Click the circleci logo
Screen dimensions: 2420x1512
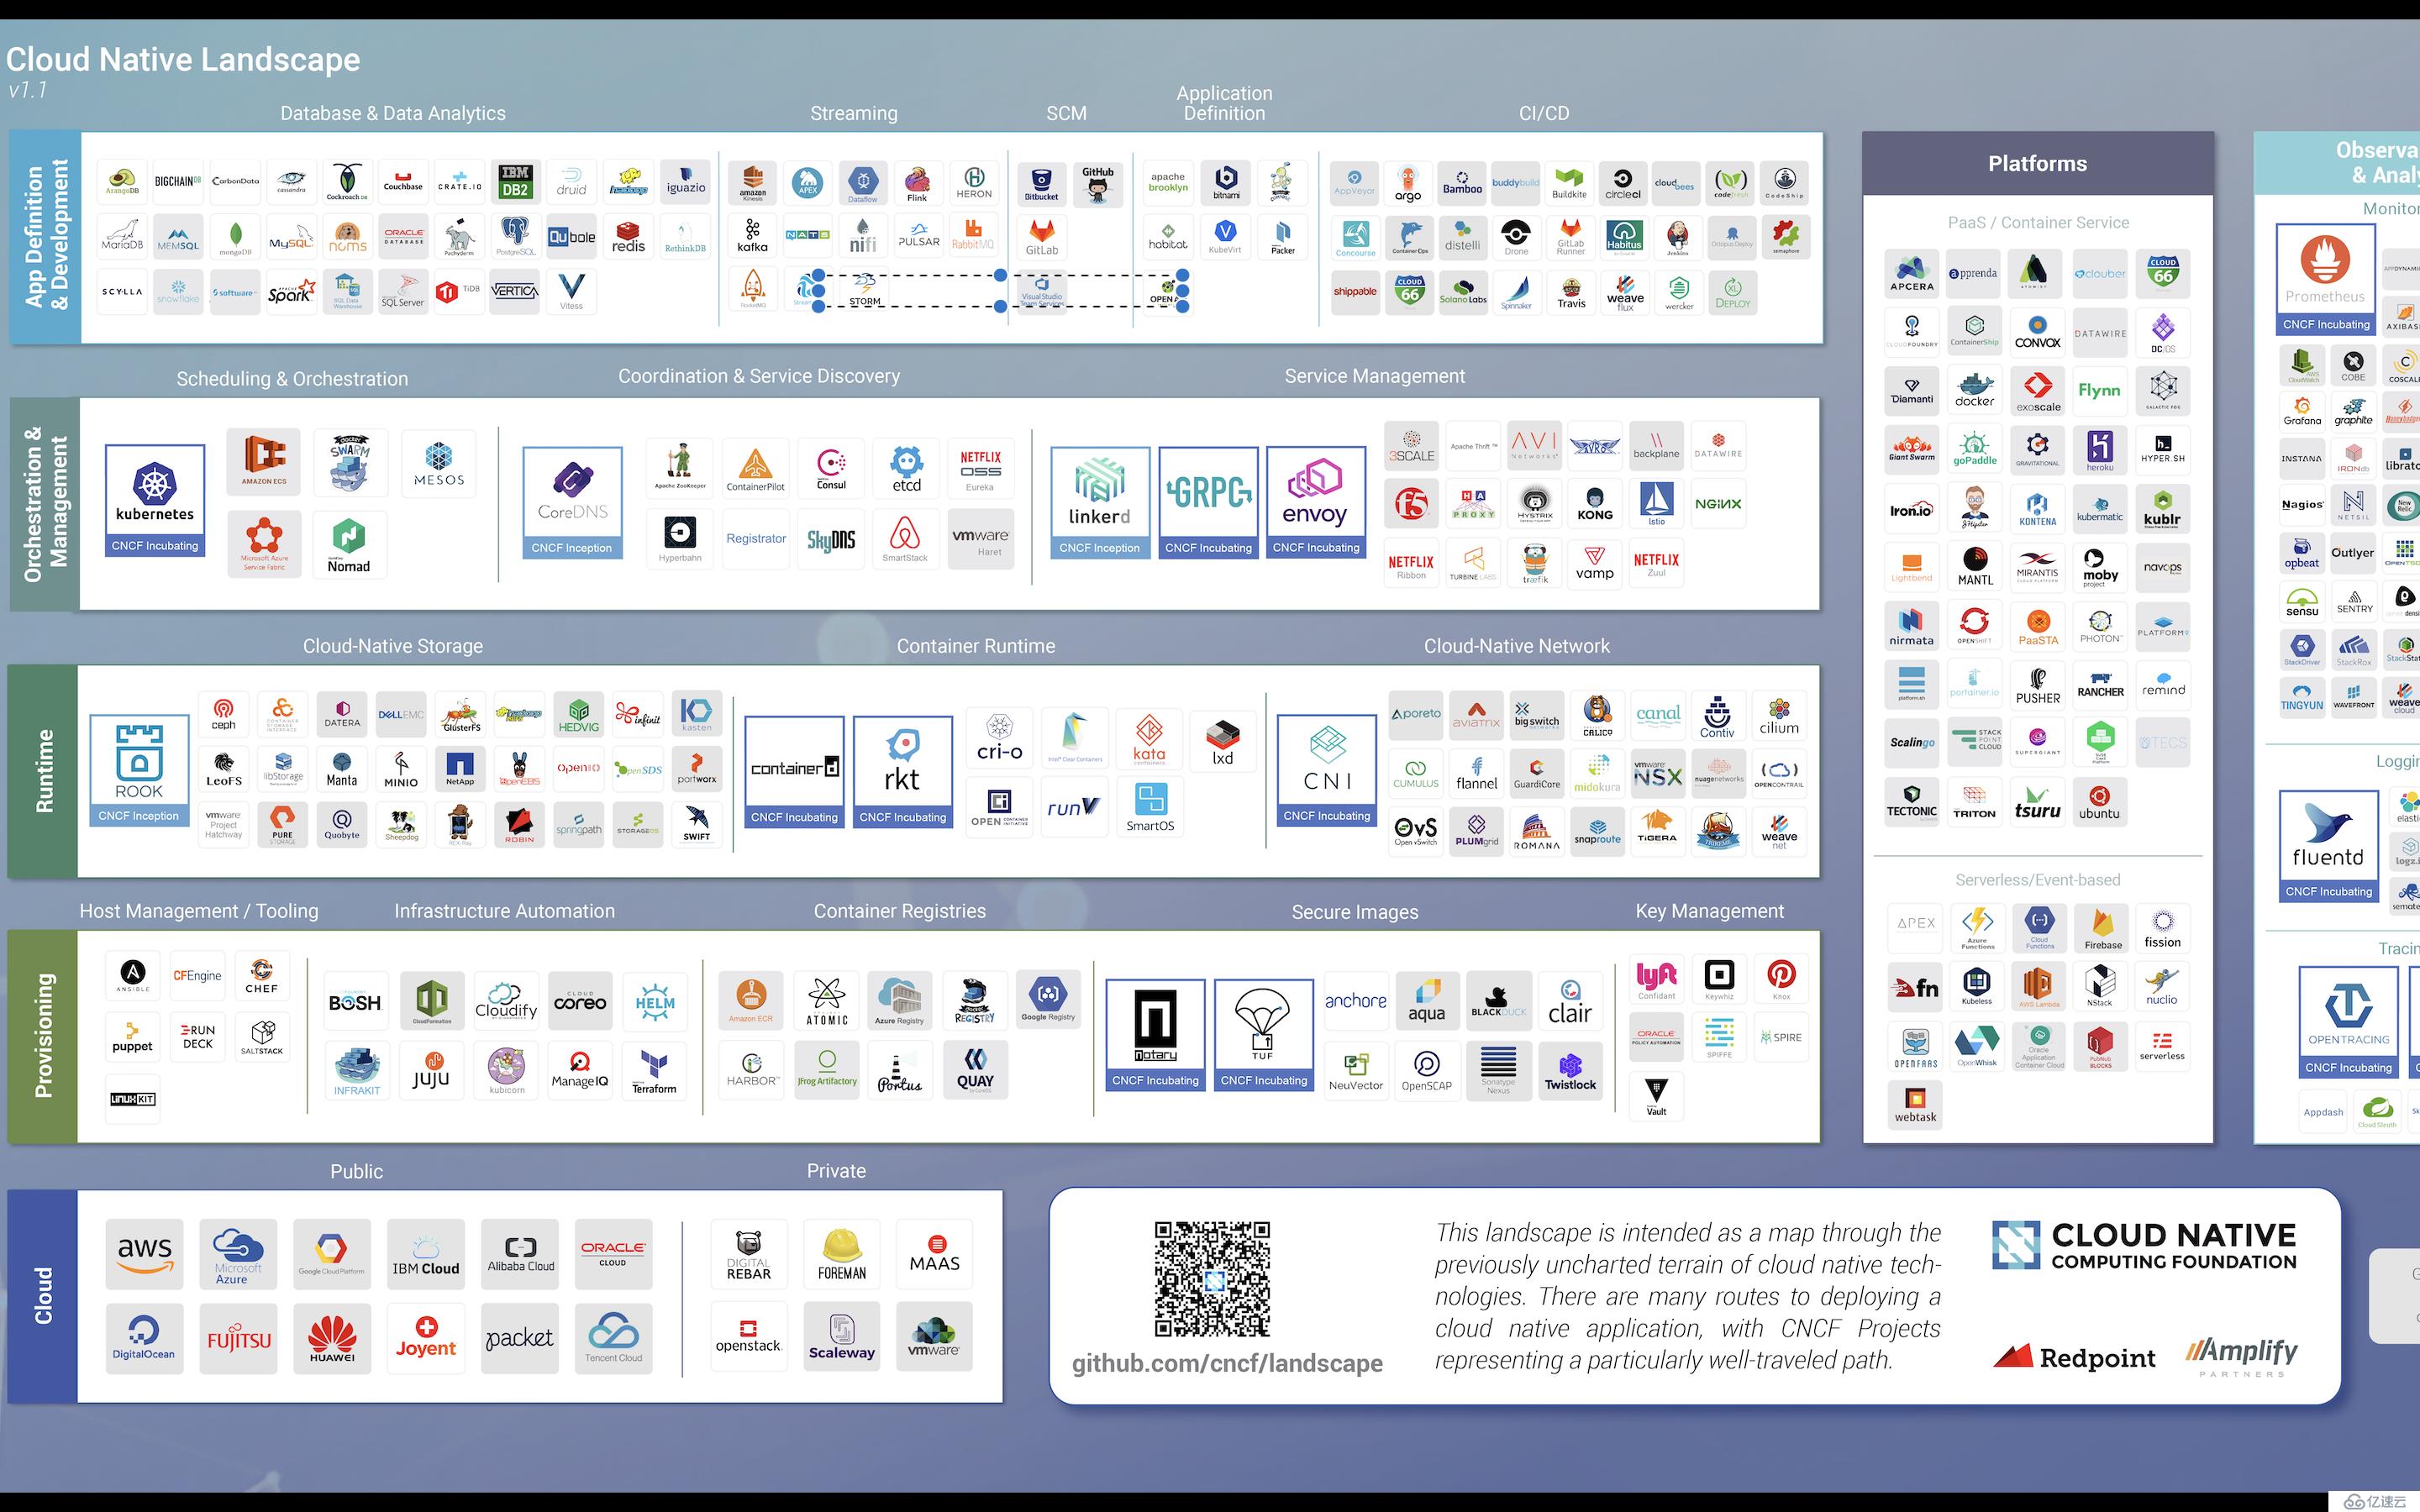coord(1623,185)
